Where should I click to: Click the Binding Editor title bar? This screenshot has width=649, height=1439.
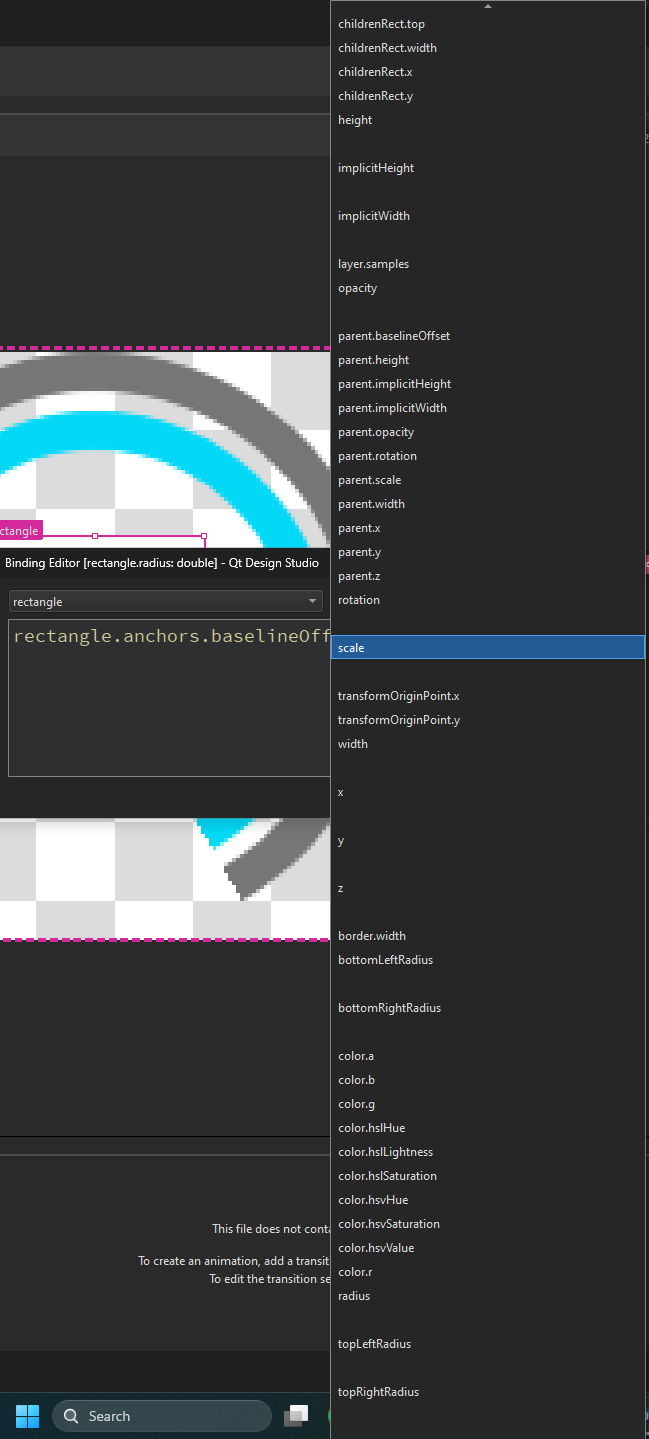tap(162, 563)
